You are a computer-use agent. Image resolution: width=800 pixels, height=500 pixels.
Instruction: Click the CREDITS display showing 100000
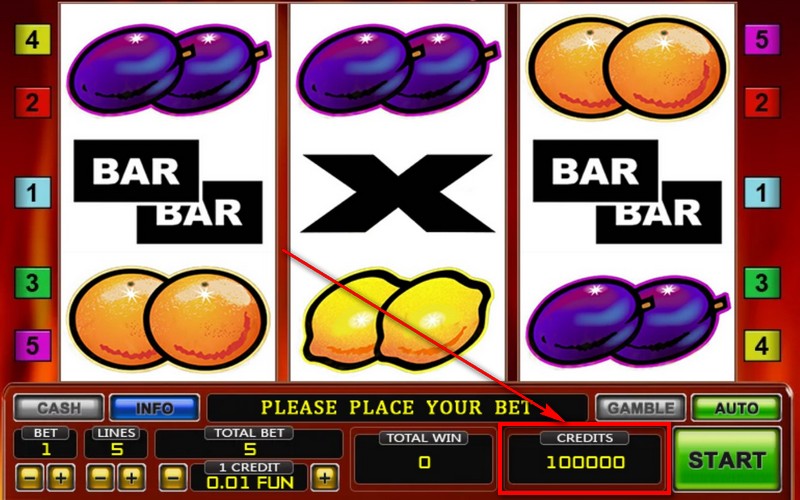pyautogui.click(x=585, y=457)
